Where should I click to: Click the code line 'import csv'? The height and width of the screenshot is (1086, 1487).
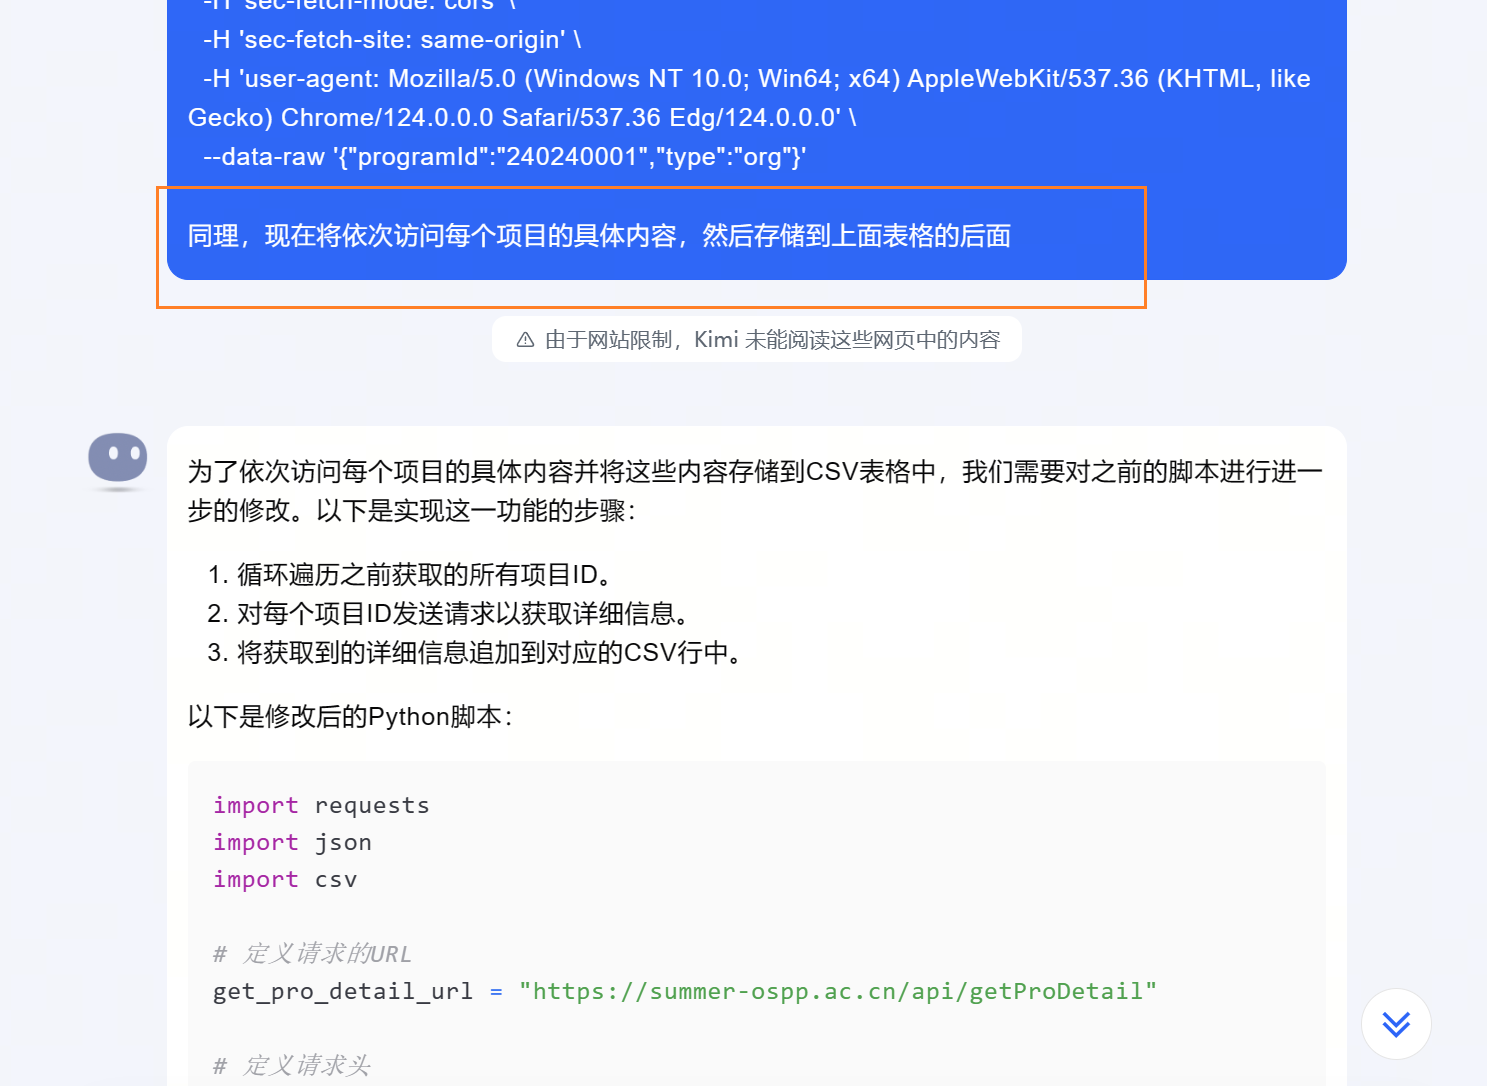285,879
